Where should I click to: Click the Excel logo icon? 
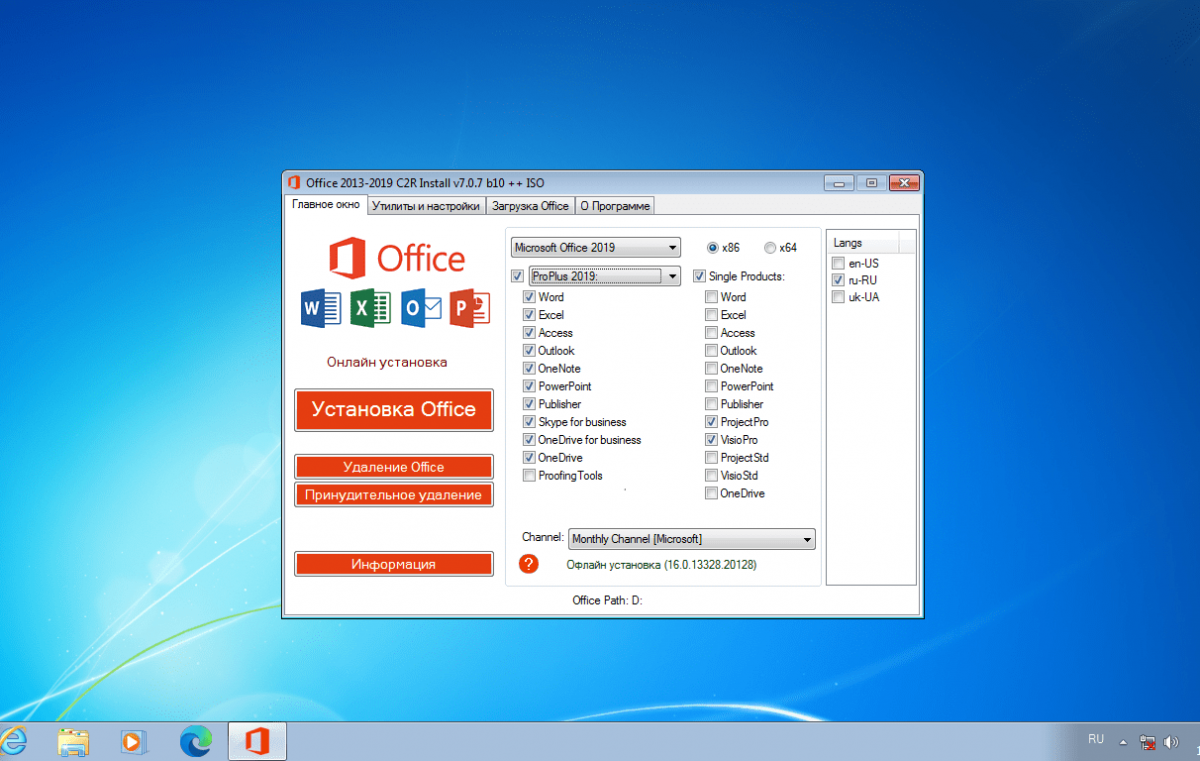pyautogui.click(x=371, y=308)
